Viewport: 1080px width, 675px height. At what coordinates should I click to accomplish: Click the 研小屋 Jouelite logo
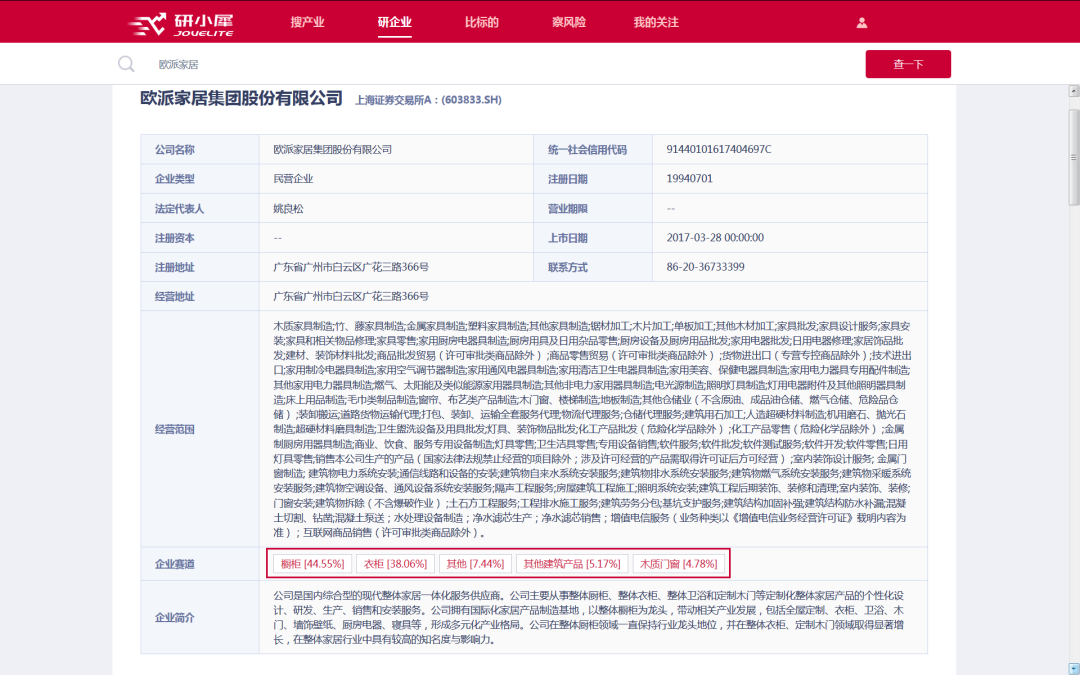(181, 23)
